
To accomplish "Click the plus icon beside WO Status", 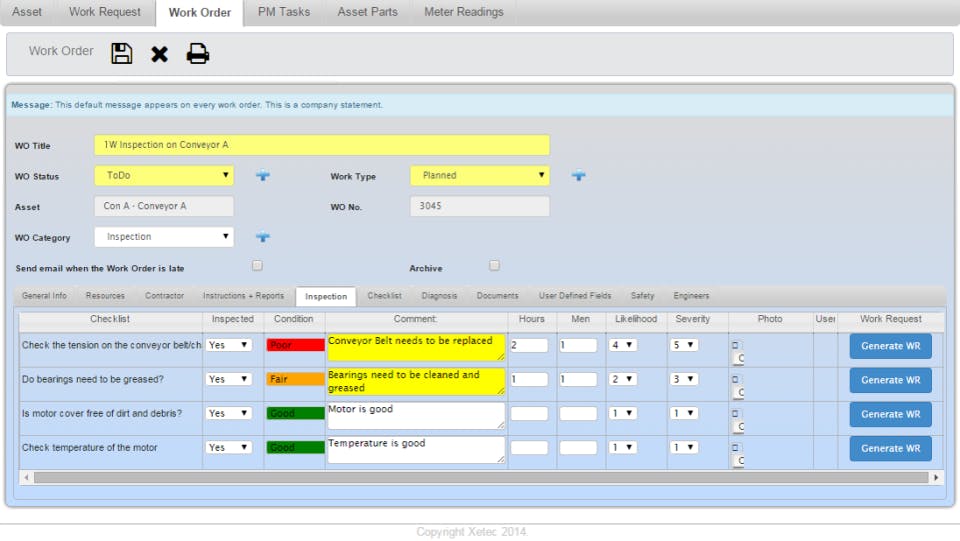I will click(x=262, y=176).
